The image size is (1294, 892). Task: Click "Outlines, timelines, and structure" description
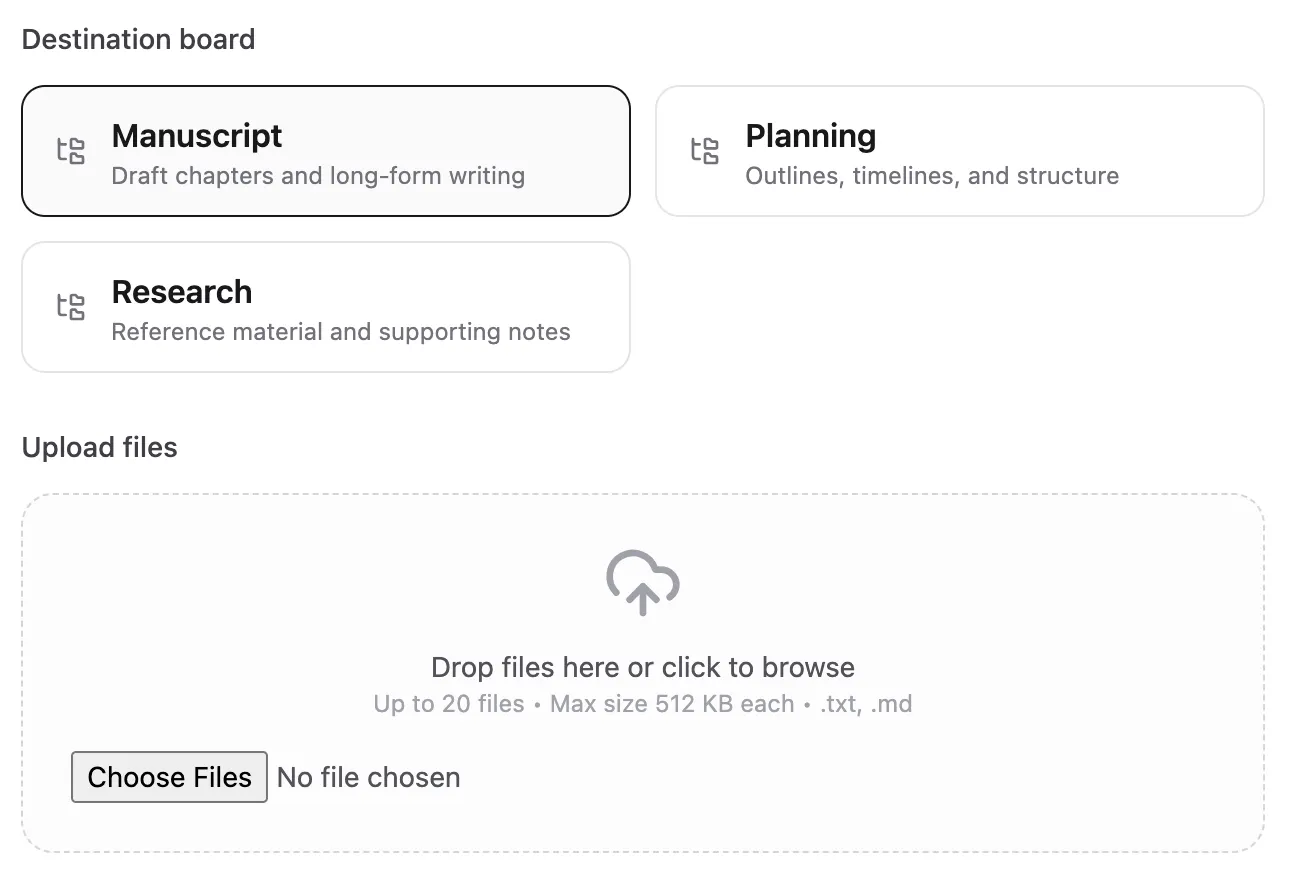(x=931, y=175)
